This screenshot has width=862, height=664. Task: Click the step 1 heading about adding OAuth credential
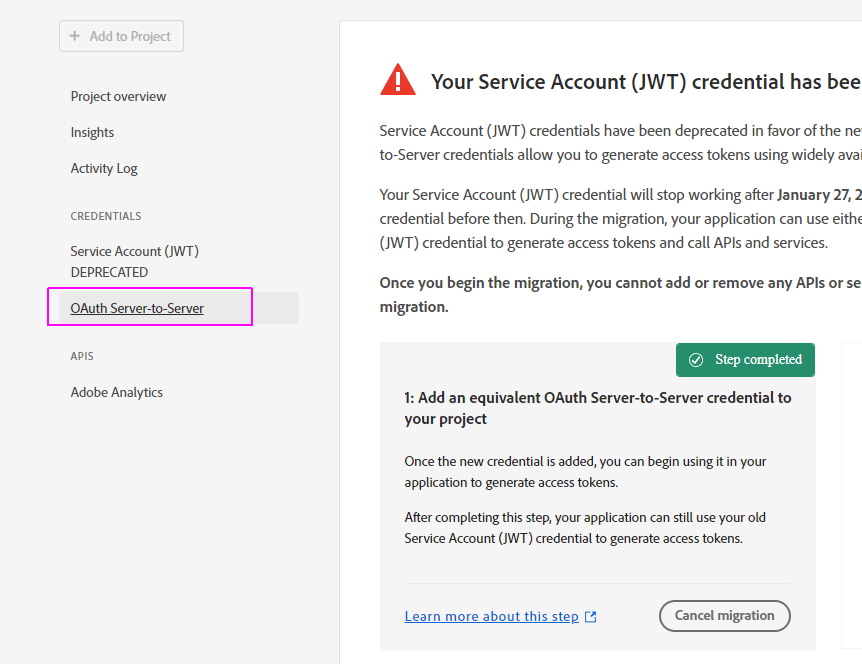pos(597,408)
